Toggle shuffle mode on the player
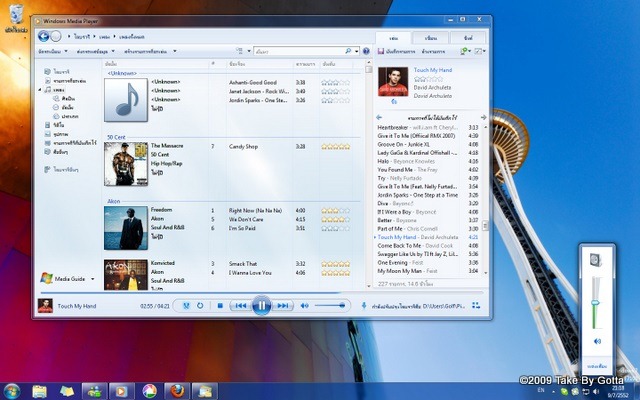 click(186, 306)
